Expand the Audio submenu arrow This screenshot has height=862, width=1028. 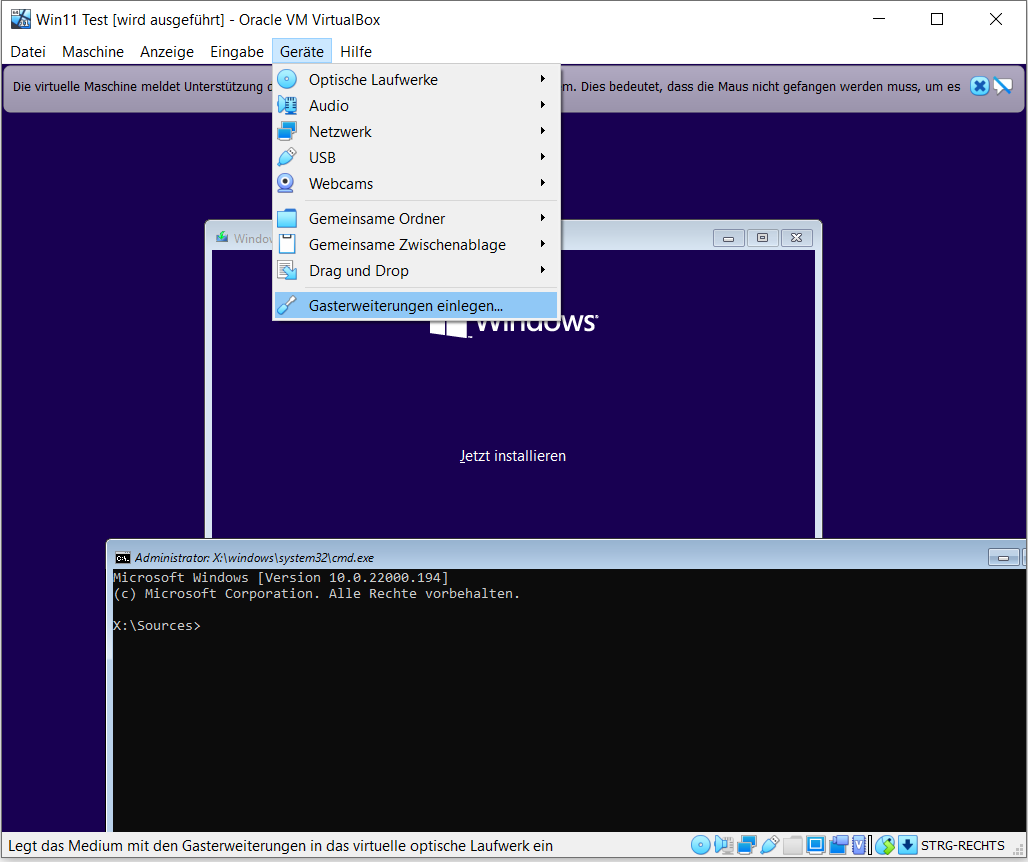[x=543, y=105]
